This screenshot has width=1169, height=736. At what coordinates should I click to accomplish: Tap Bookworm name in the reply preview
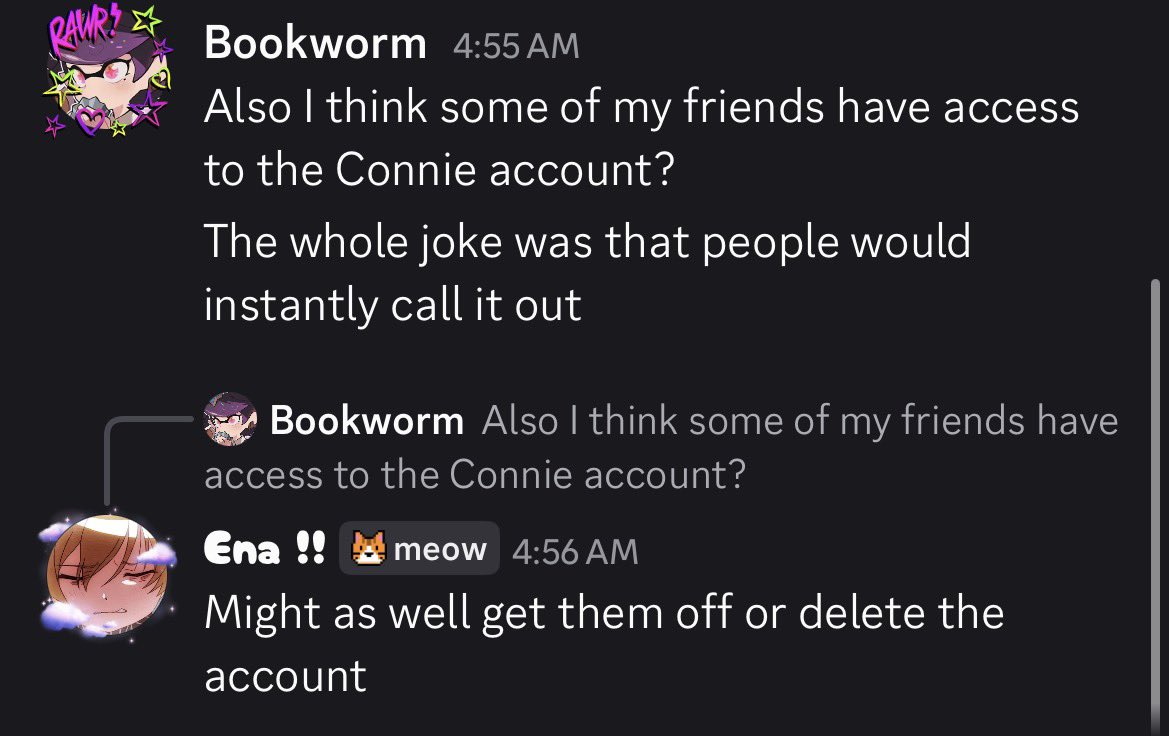point(367,421)
